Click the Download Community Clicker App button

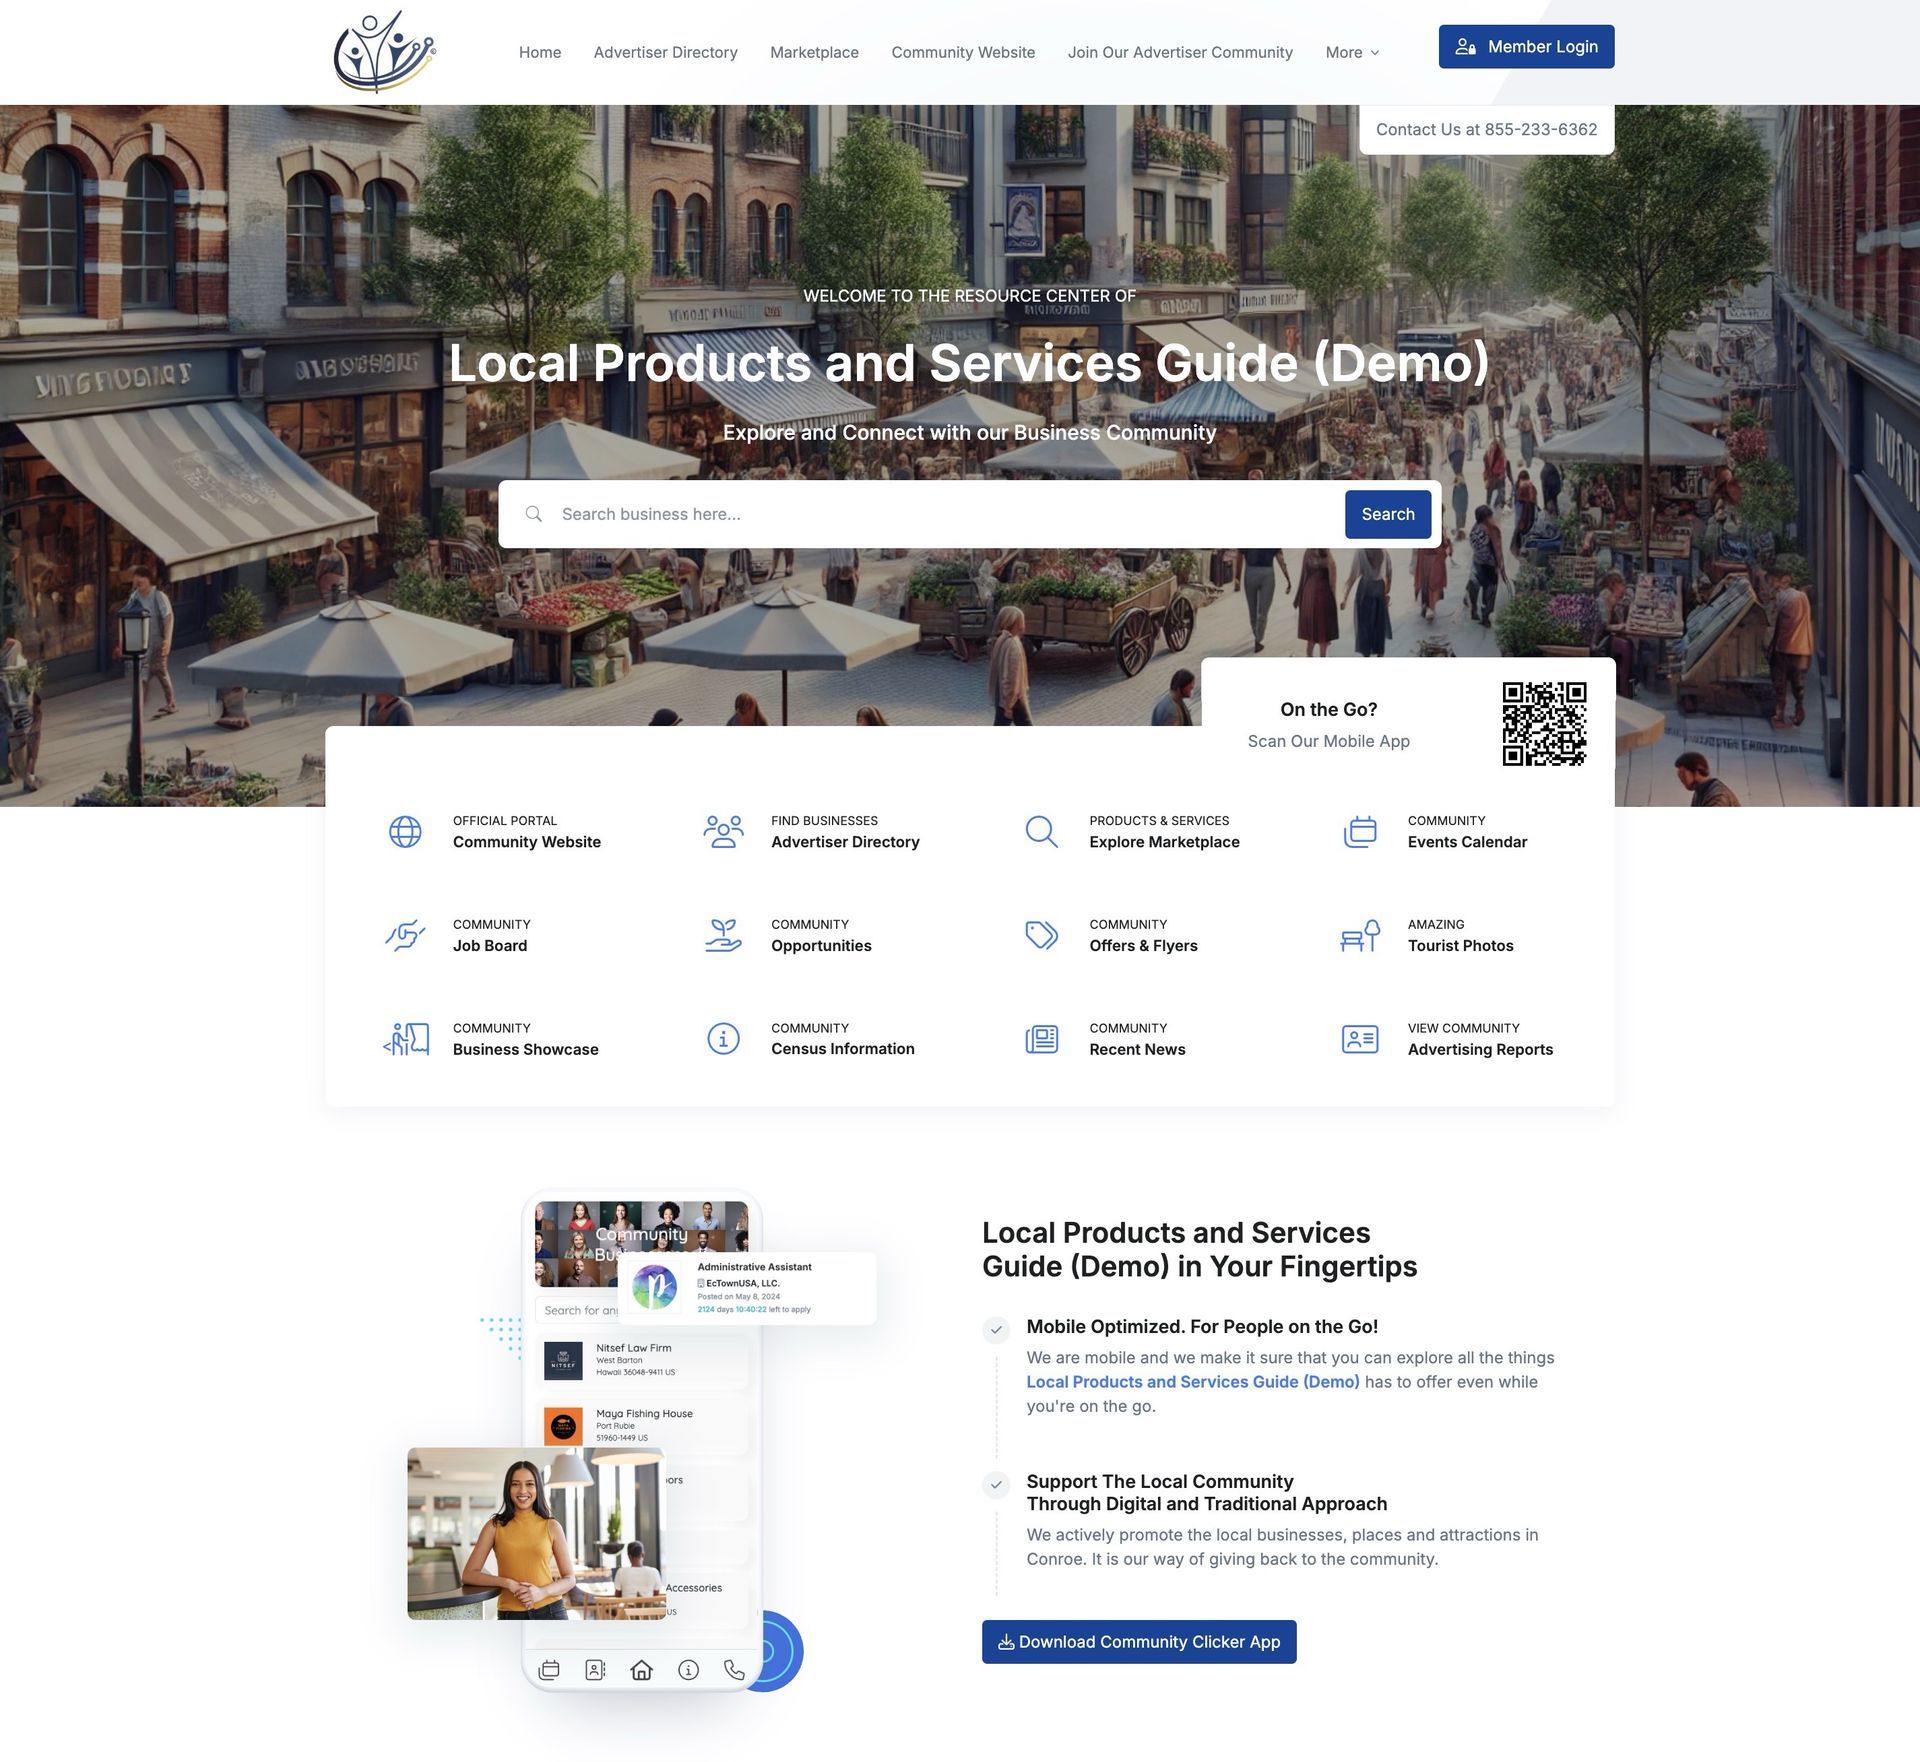1137,1640
